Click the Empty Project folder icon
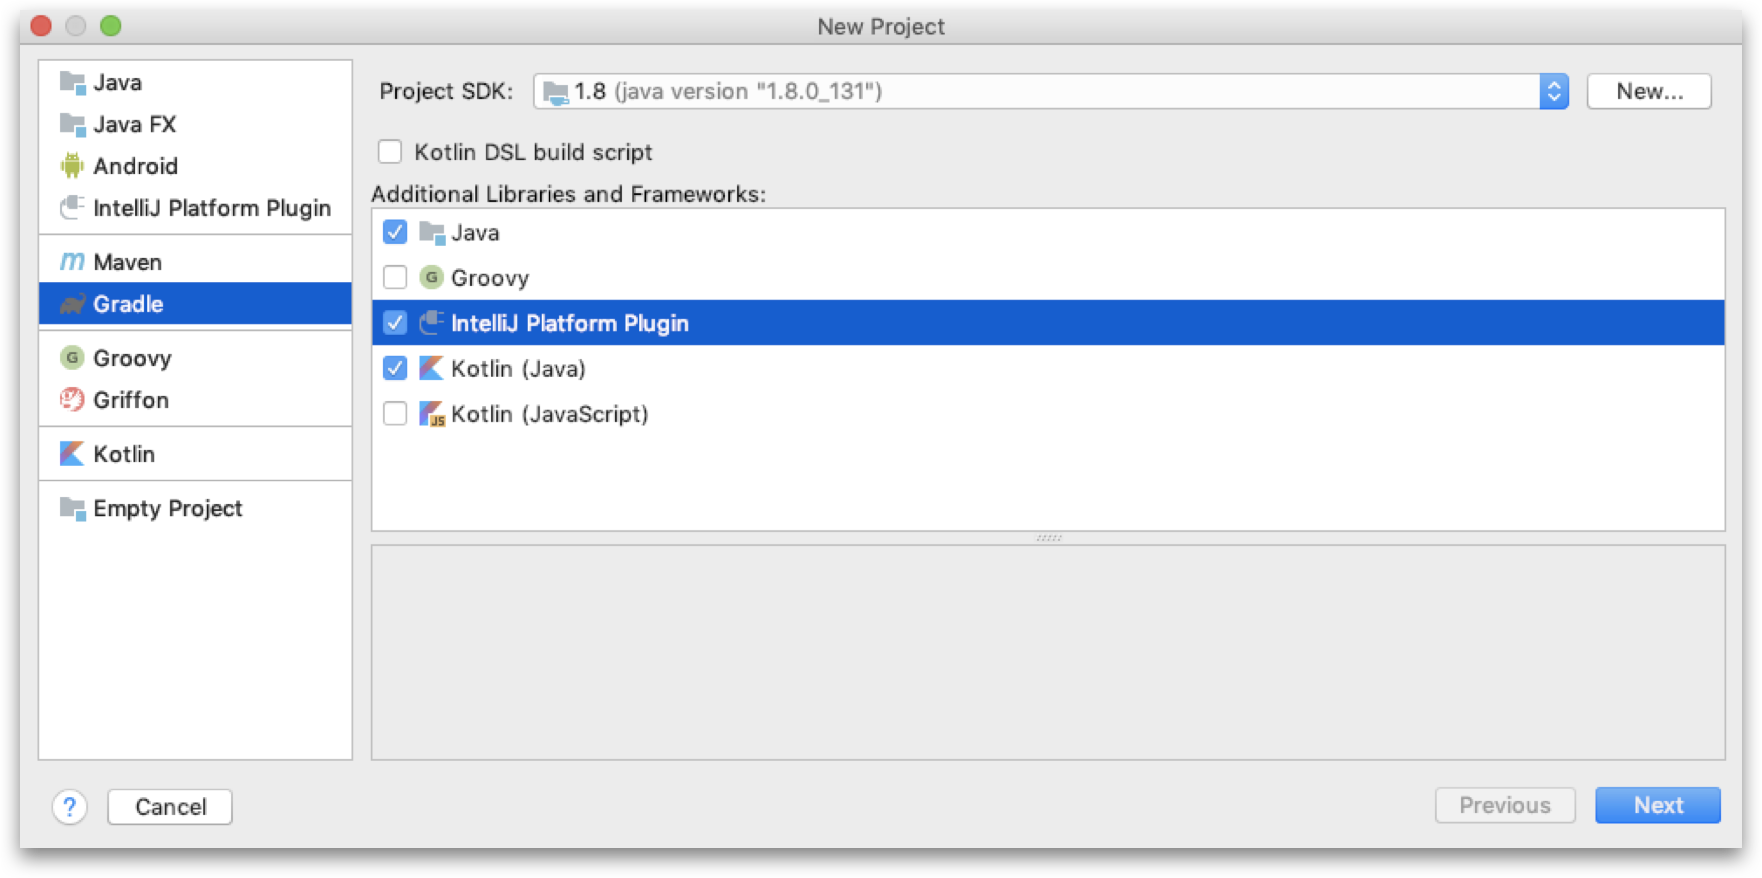 pyautogui.click(x=72, y=508)
